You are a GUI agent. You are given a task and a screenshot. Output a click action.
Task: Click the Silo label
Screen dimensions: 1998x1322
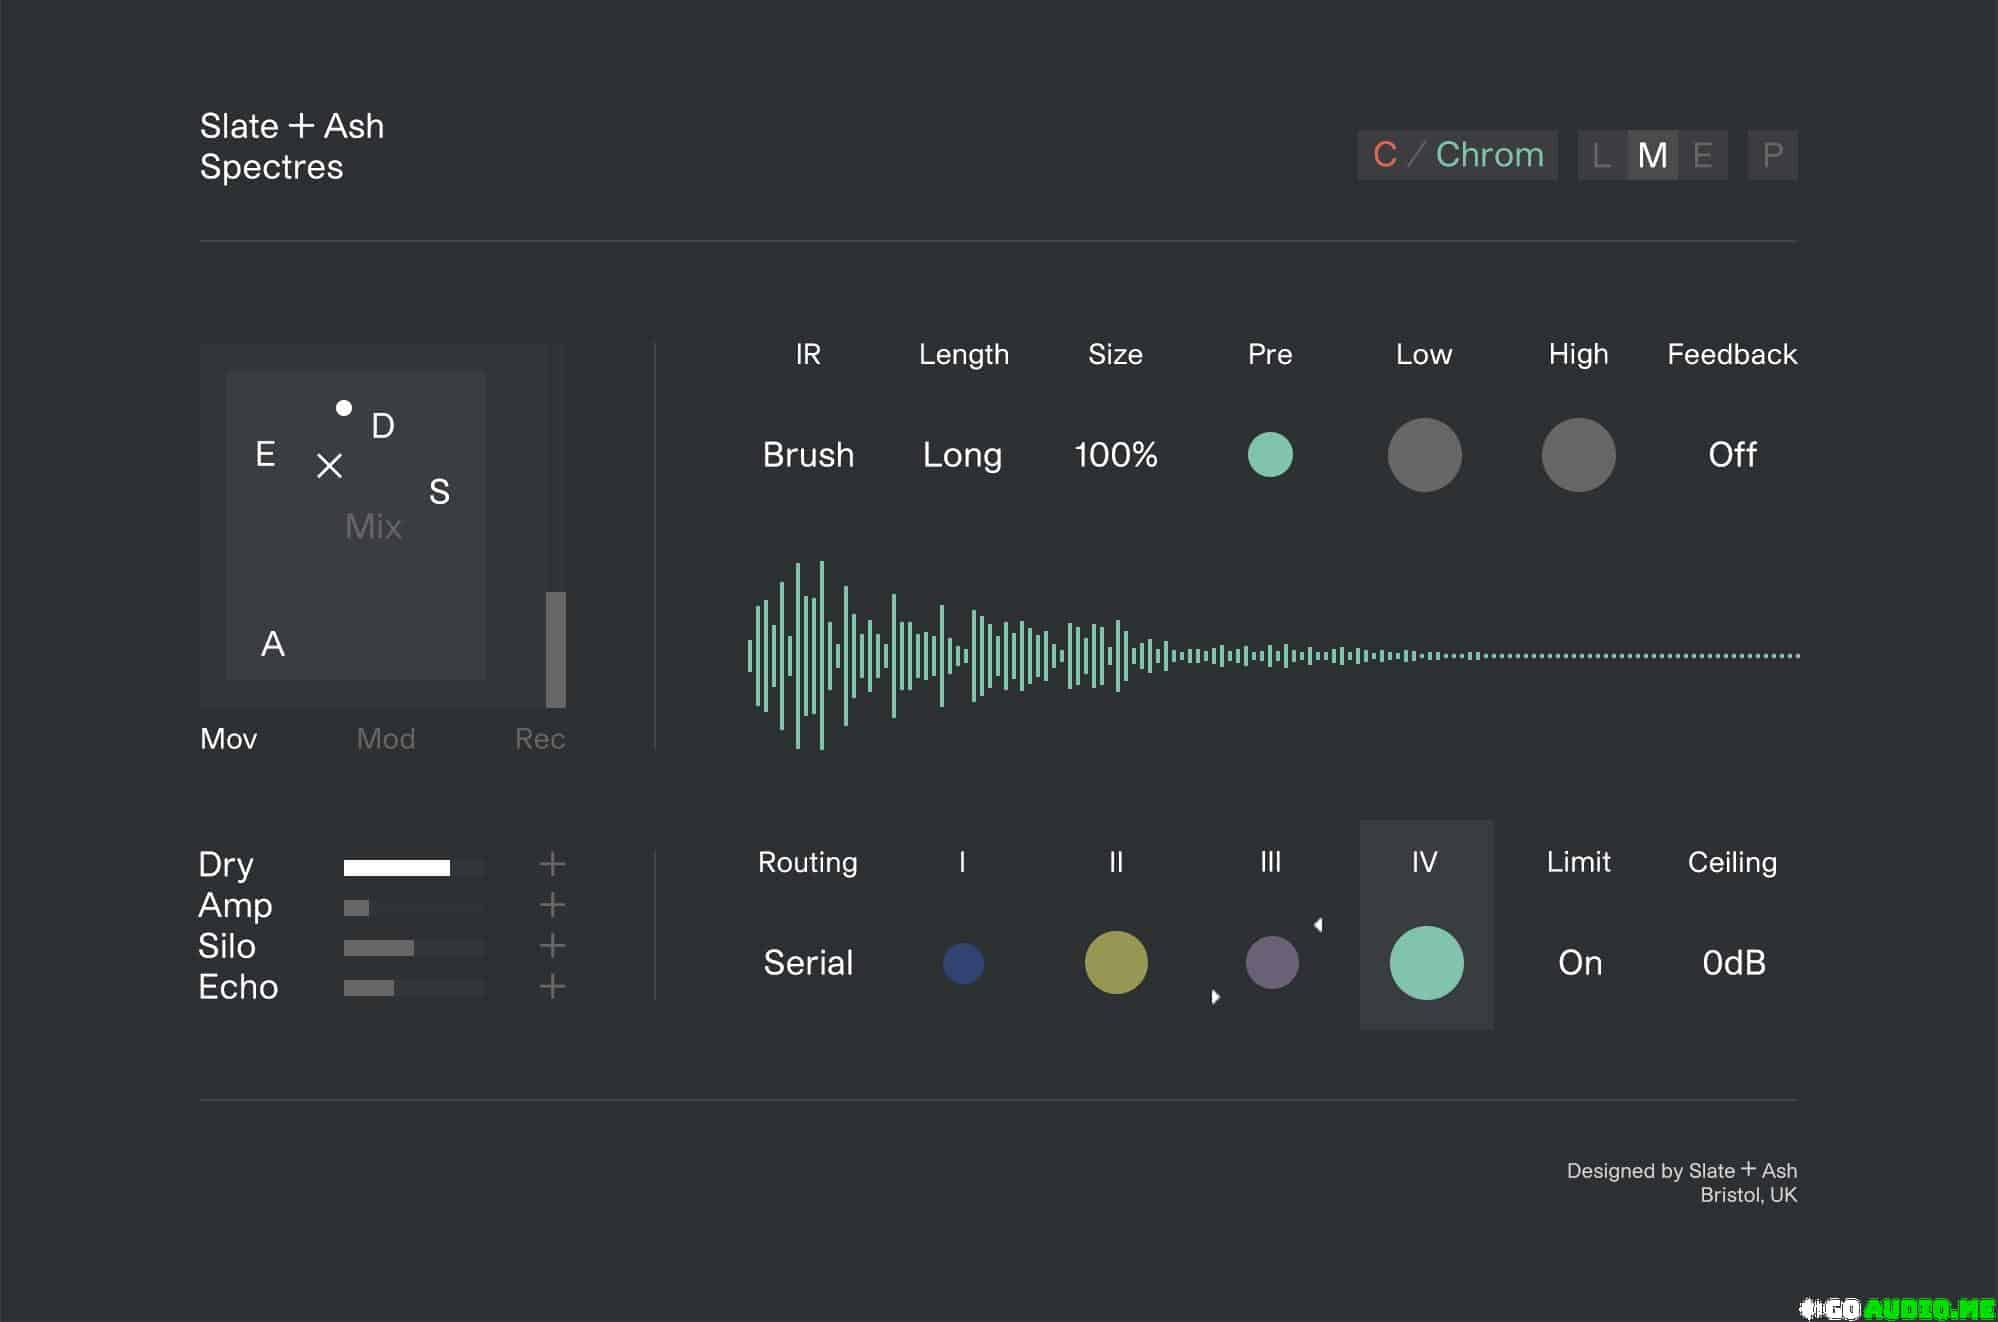[x=227, y=946]
